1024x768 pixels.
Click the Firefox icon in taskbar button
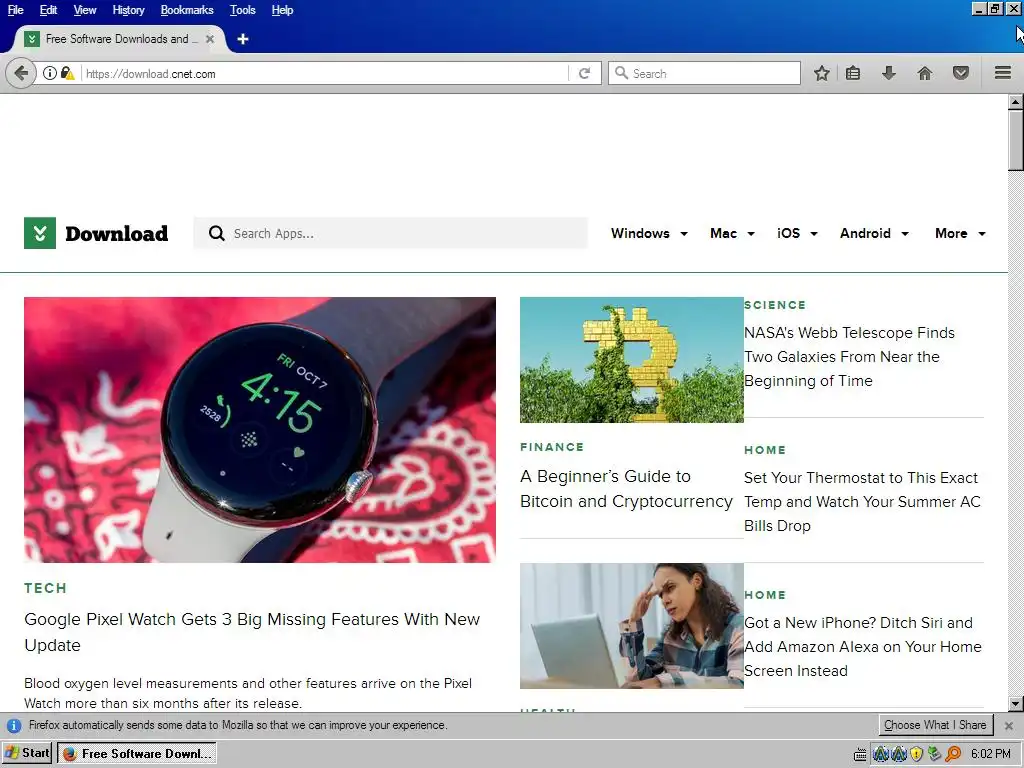(69, 754)
